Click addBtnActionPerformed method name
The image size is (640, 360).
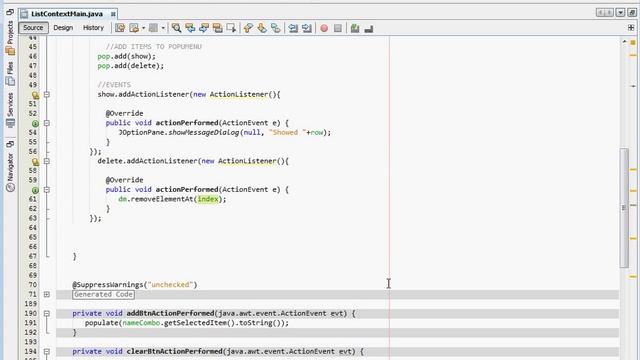[x=170, y=313]
